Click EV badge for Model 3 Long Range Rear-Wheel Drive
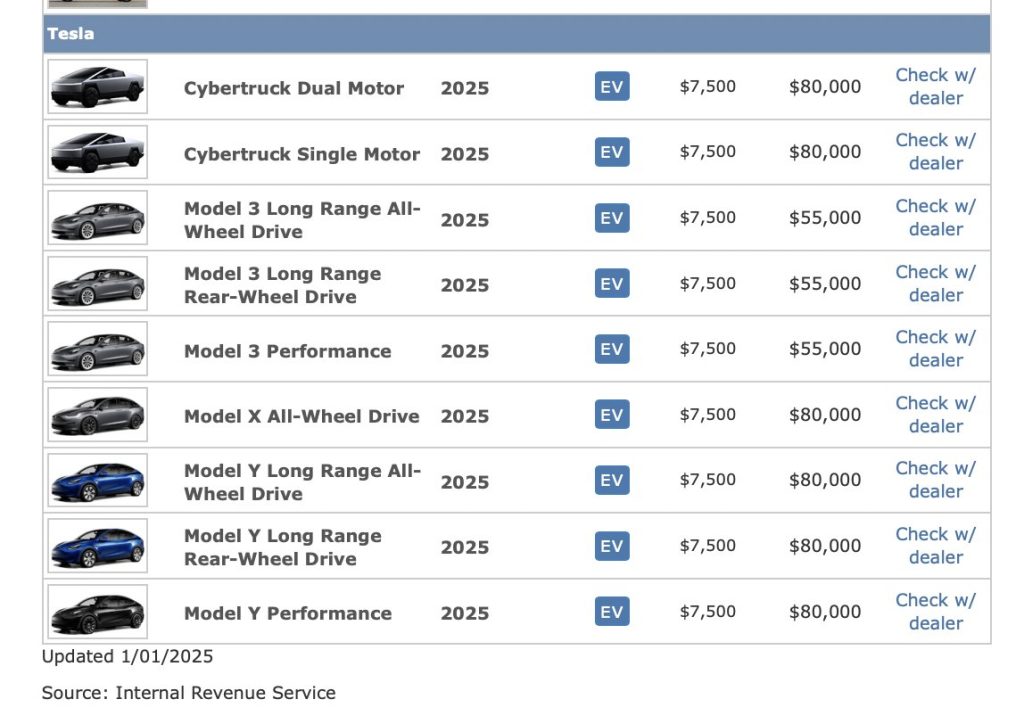The height and width of the screenshot is (724, 1024). [x=612, y=284]
